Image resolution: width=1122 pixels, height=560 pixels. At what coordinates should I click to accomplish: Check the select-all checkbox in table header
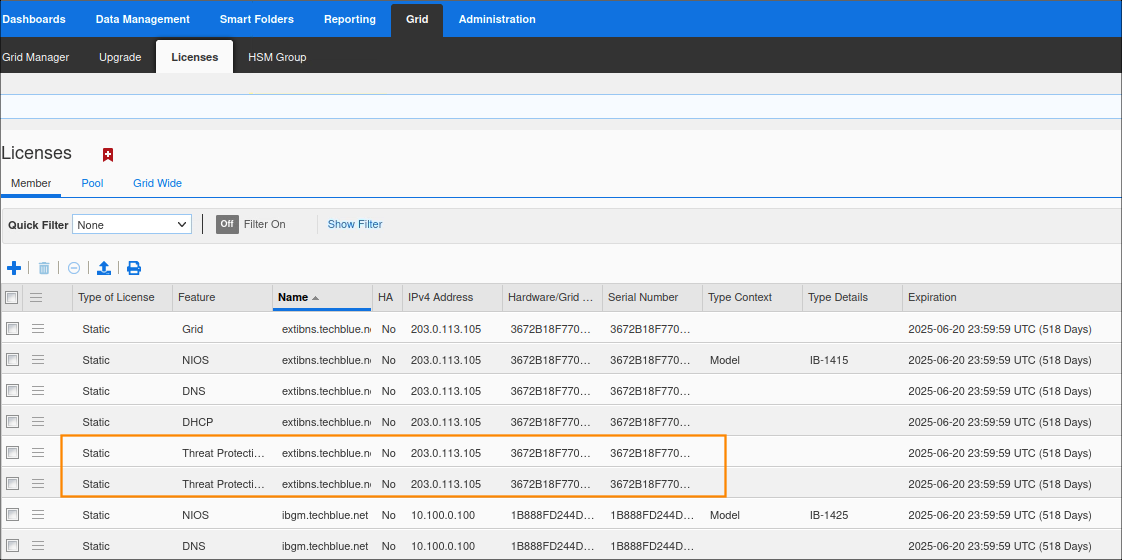(x=12, y=298)
